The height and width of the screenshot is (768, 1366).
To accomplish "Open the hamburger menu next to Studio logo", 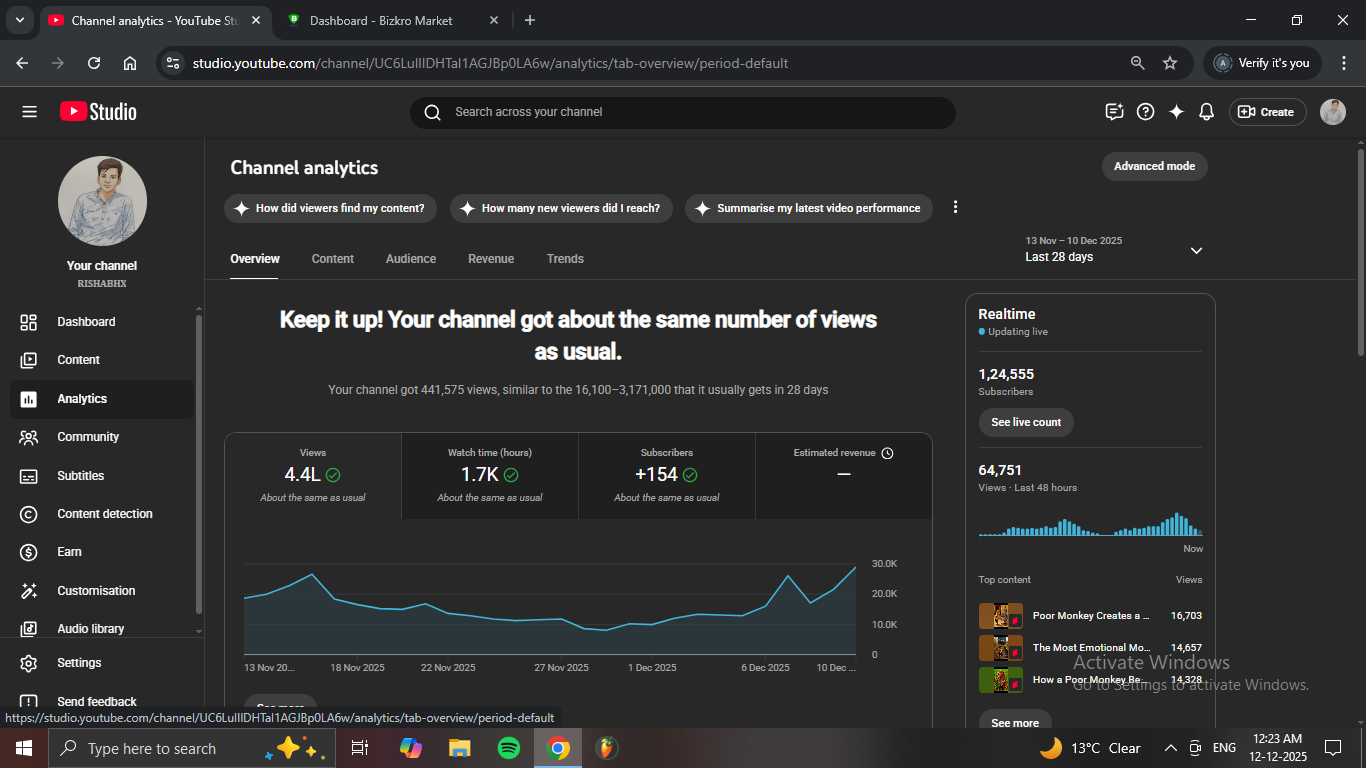I will 29,112.
